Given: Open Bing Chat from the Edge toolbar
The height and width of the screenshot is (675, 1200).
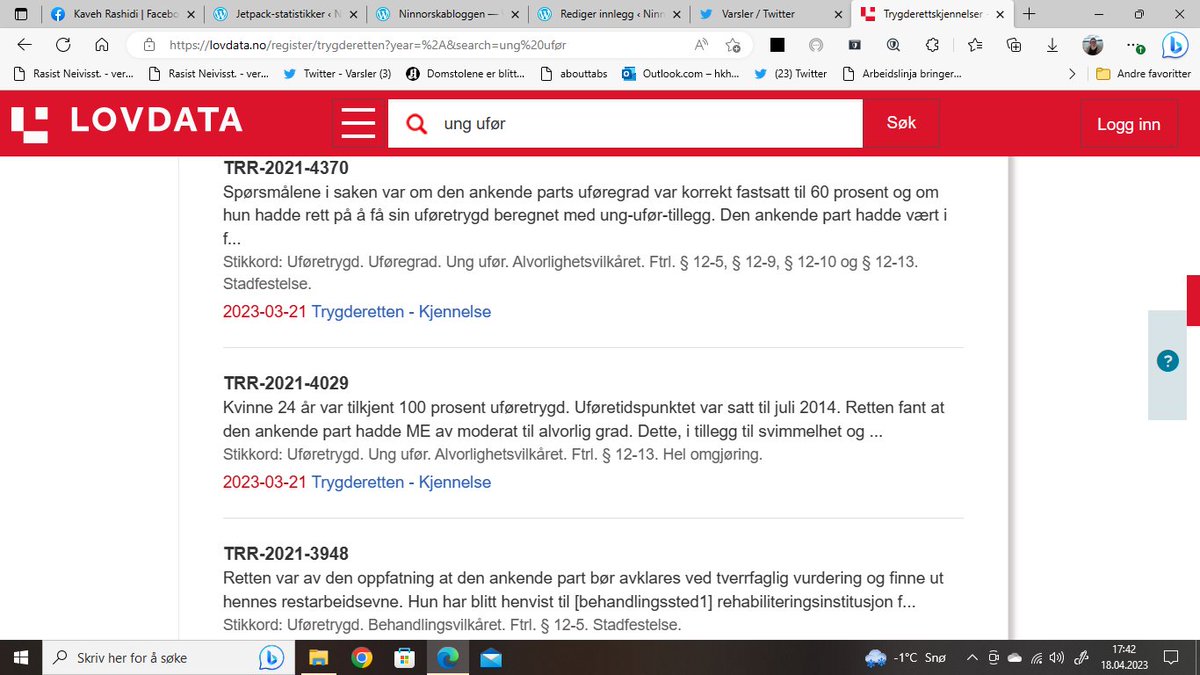Looking at the screenshot, I should [x=1174, y=45].
